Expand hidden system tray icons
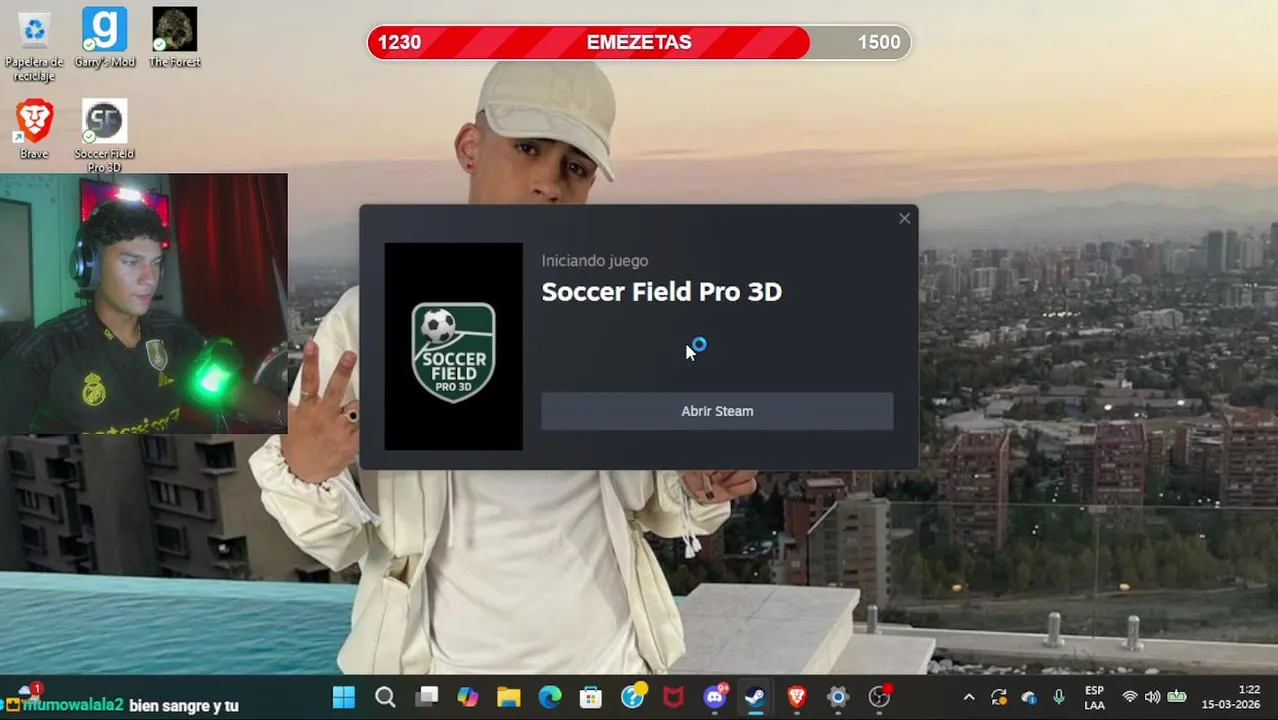Image resolution: width=1278 pixels, height=720 pixels. coord(968,698)
